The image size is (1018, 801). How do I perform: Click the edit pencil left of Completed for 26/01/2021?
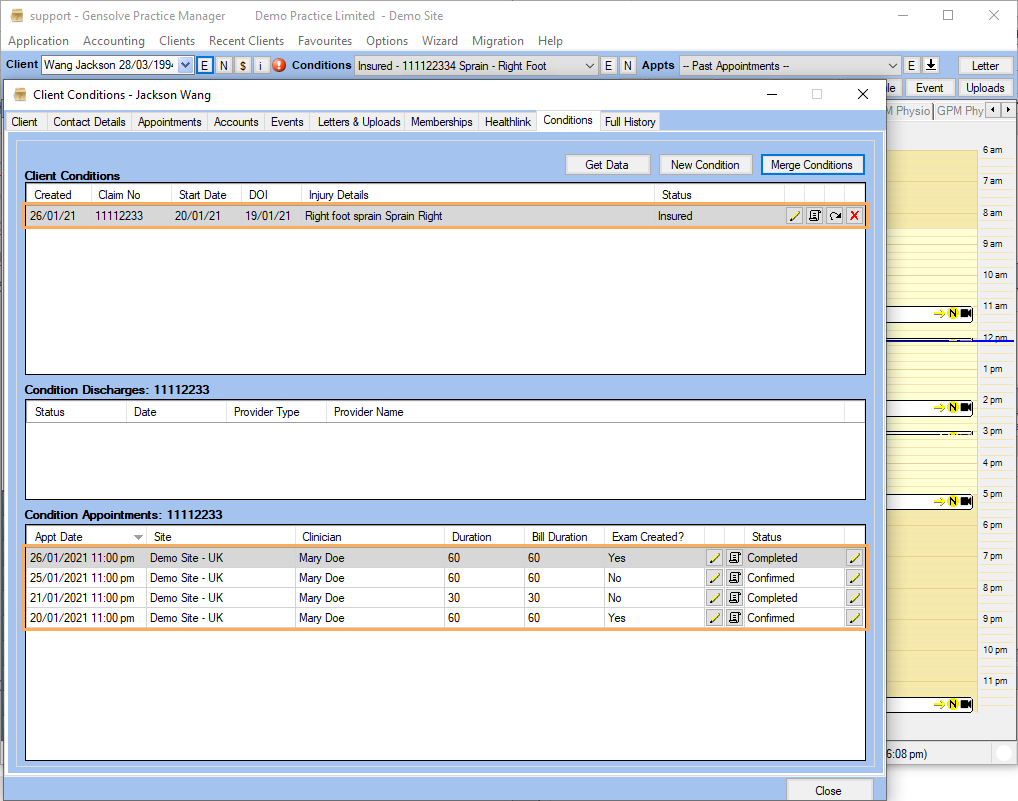pyautogui.click(x=714, y=558)
